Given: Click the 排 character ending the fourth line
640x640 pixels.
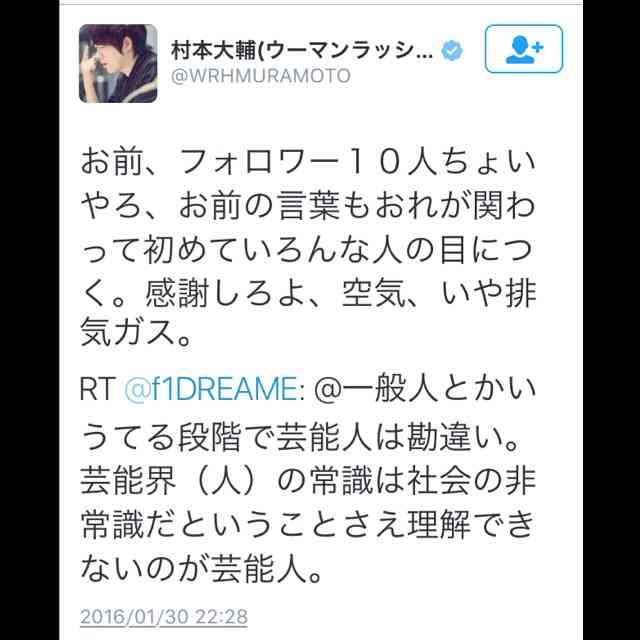Looking at the screenshot, I should (520, 293).
